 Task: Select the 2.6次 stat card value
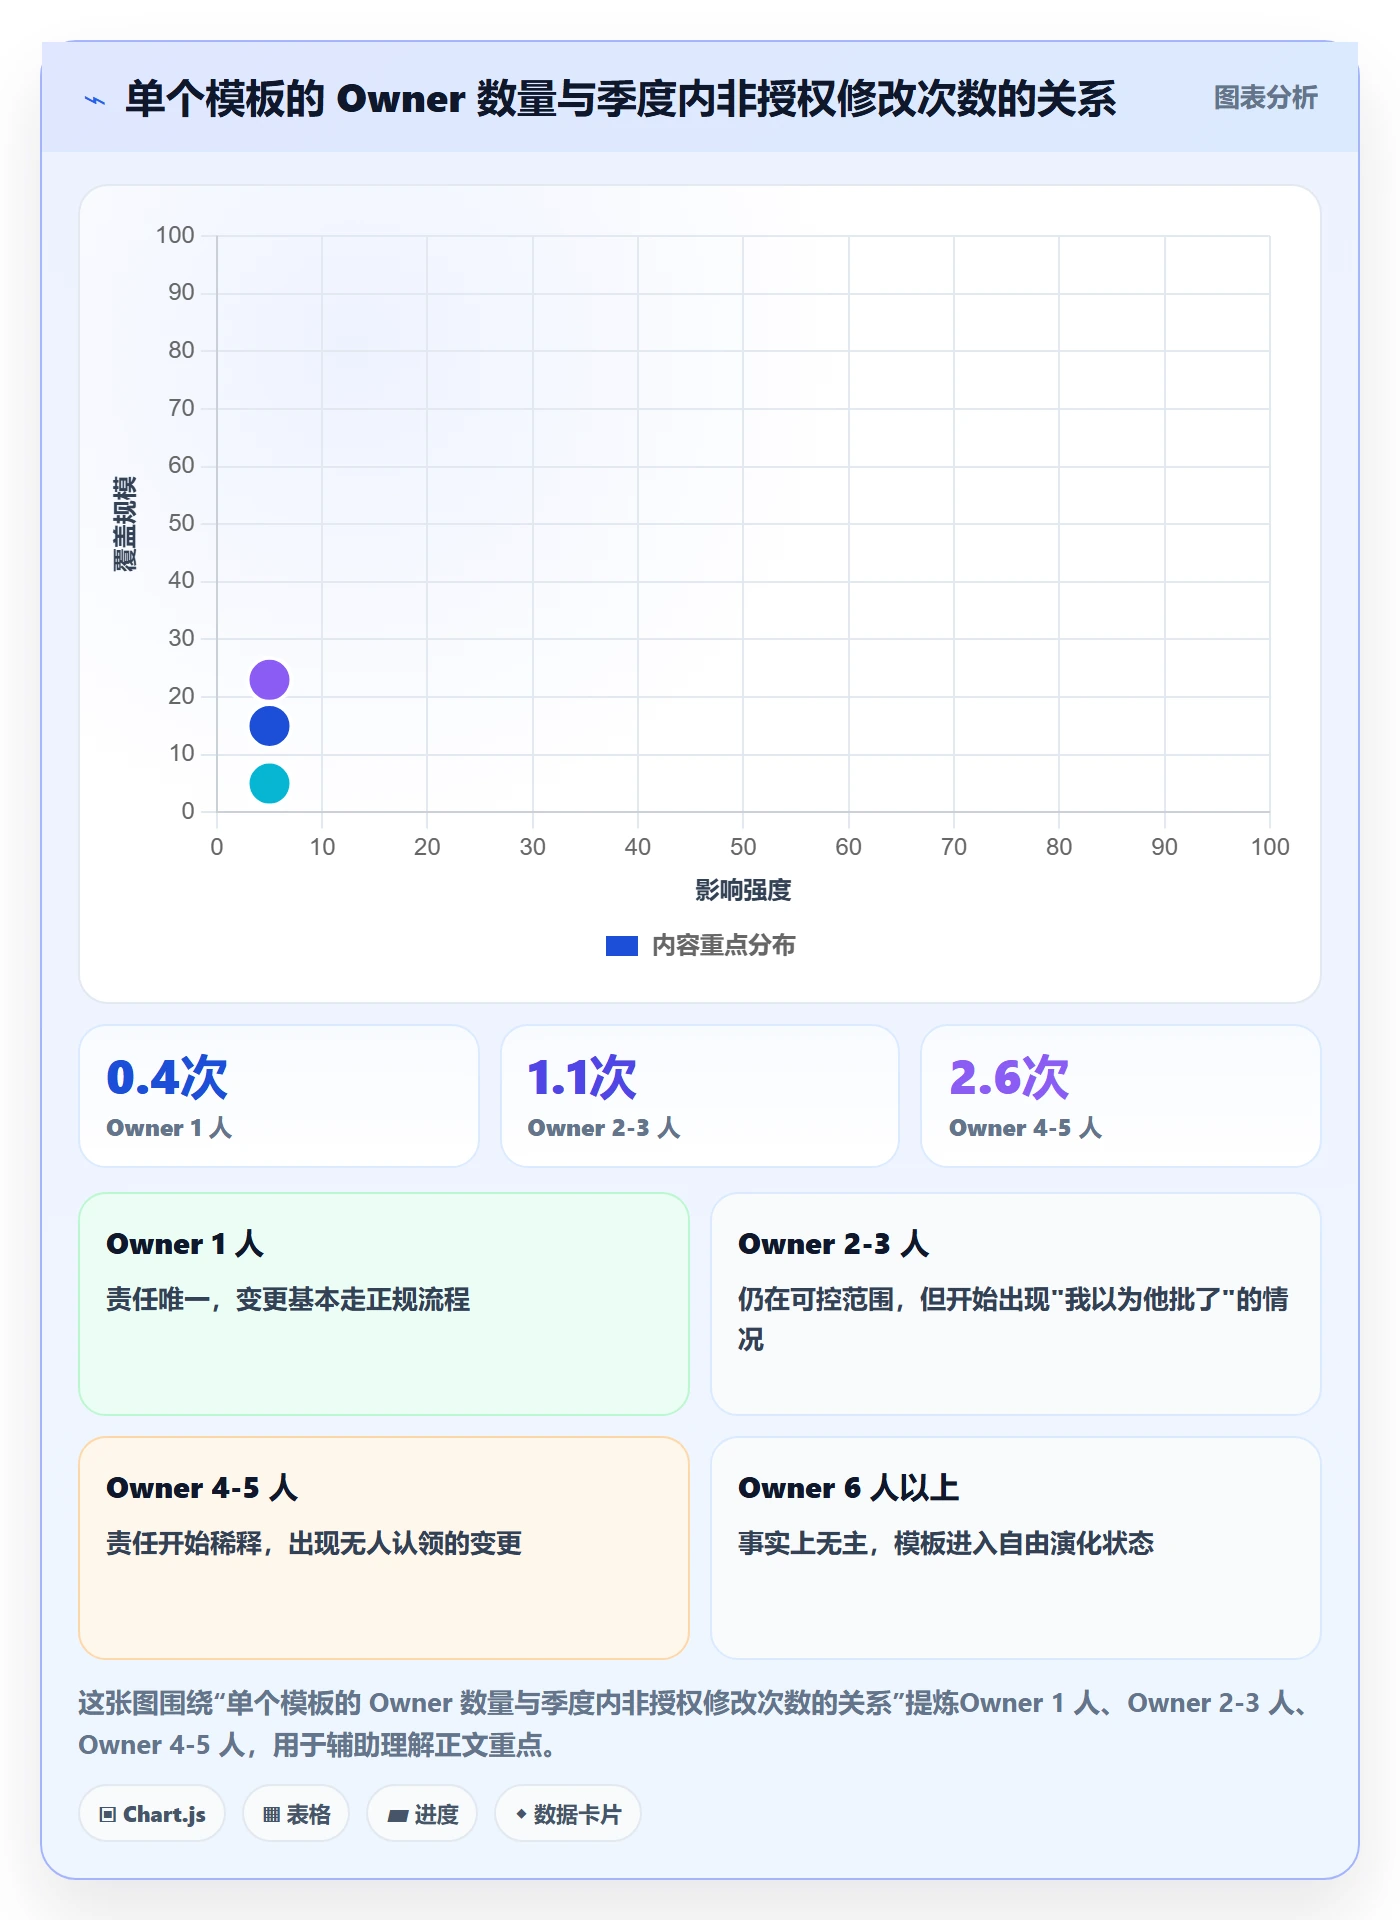1009,1077
